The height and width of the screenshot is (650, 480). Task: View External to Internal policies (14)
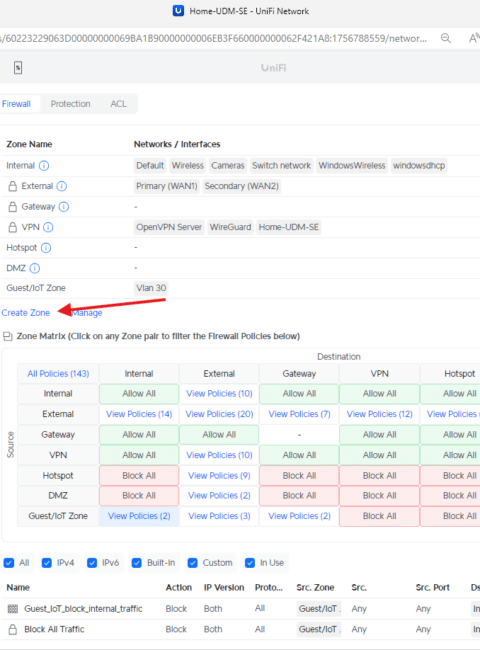(x=139, y=414)
